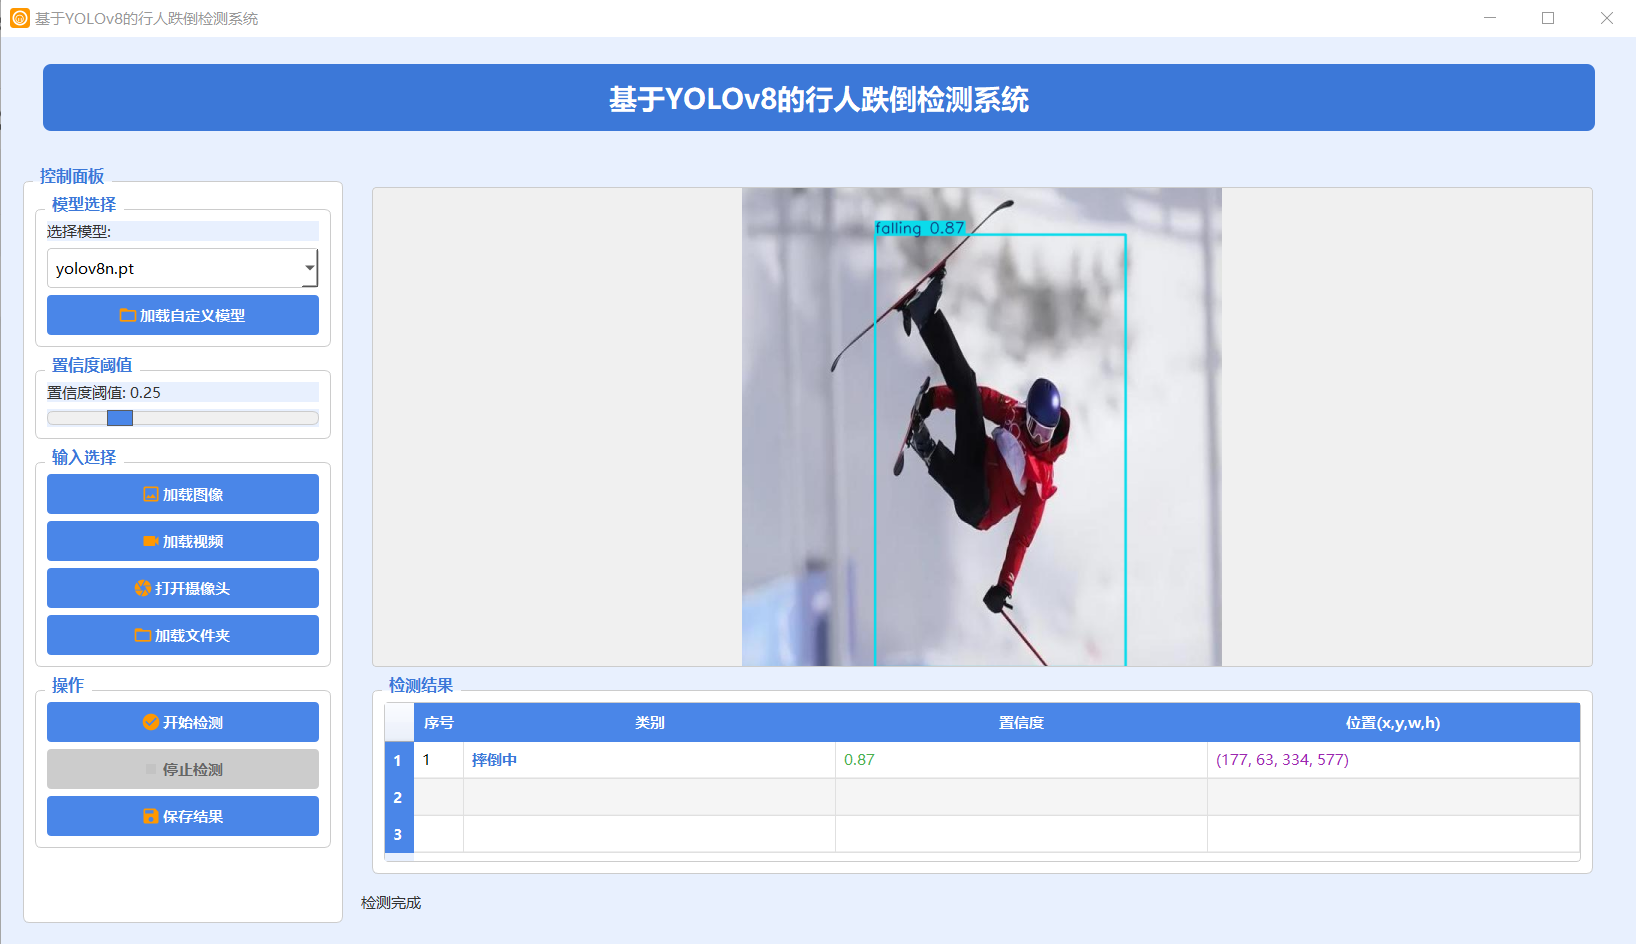Screen dimensions: 1636x944
Task: Open the camera with 打开摄像头
Action: tap(183, 588)
